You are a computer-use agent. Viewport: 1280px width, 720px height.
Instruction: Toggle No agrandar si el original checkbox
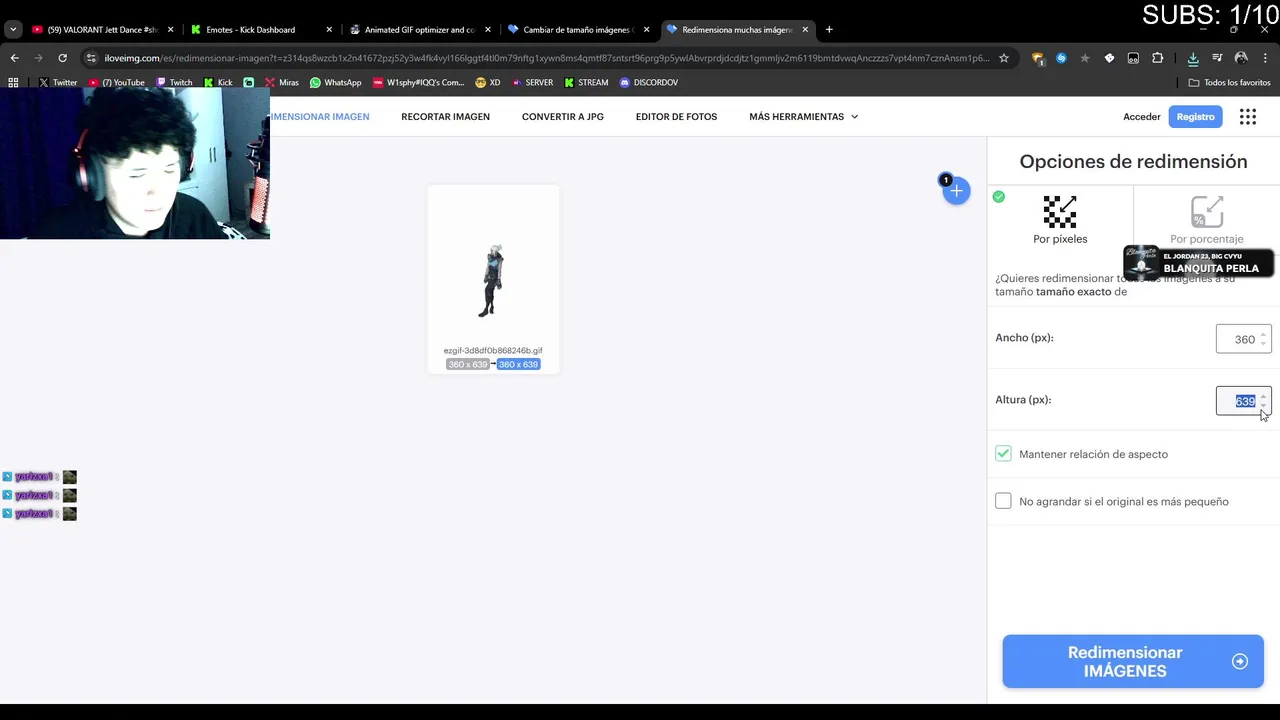1003,501
